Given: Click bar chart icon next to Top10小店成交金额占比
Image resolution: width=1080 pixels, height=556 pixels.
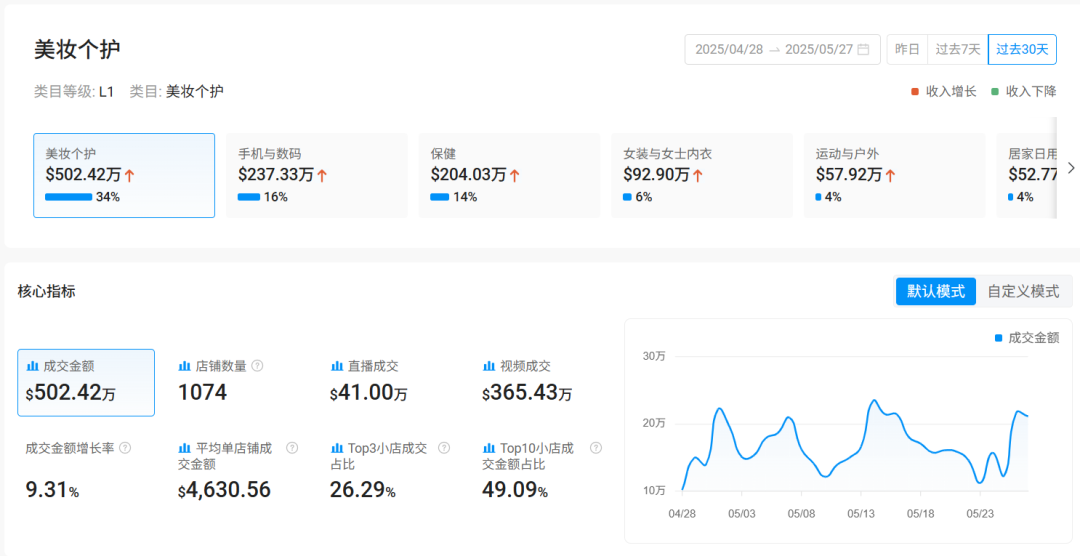Looking at the screenshot, I should pos(489,449).
